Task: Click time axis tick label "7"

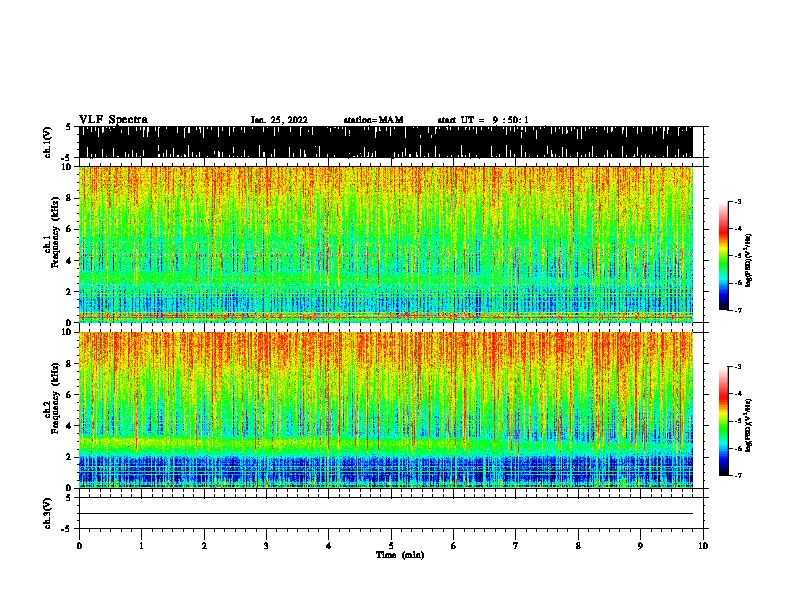Action: tap(516, 546)
